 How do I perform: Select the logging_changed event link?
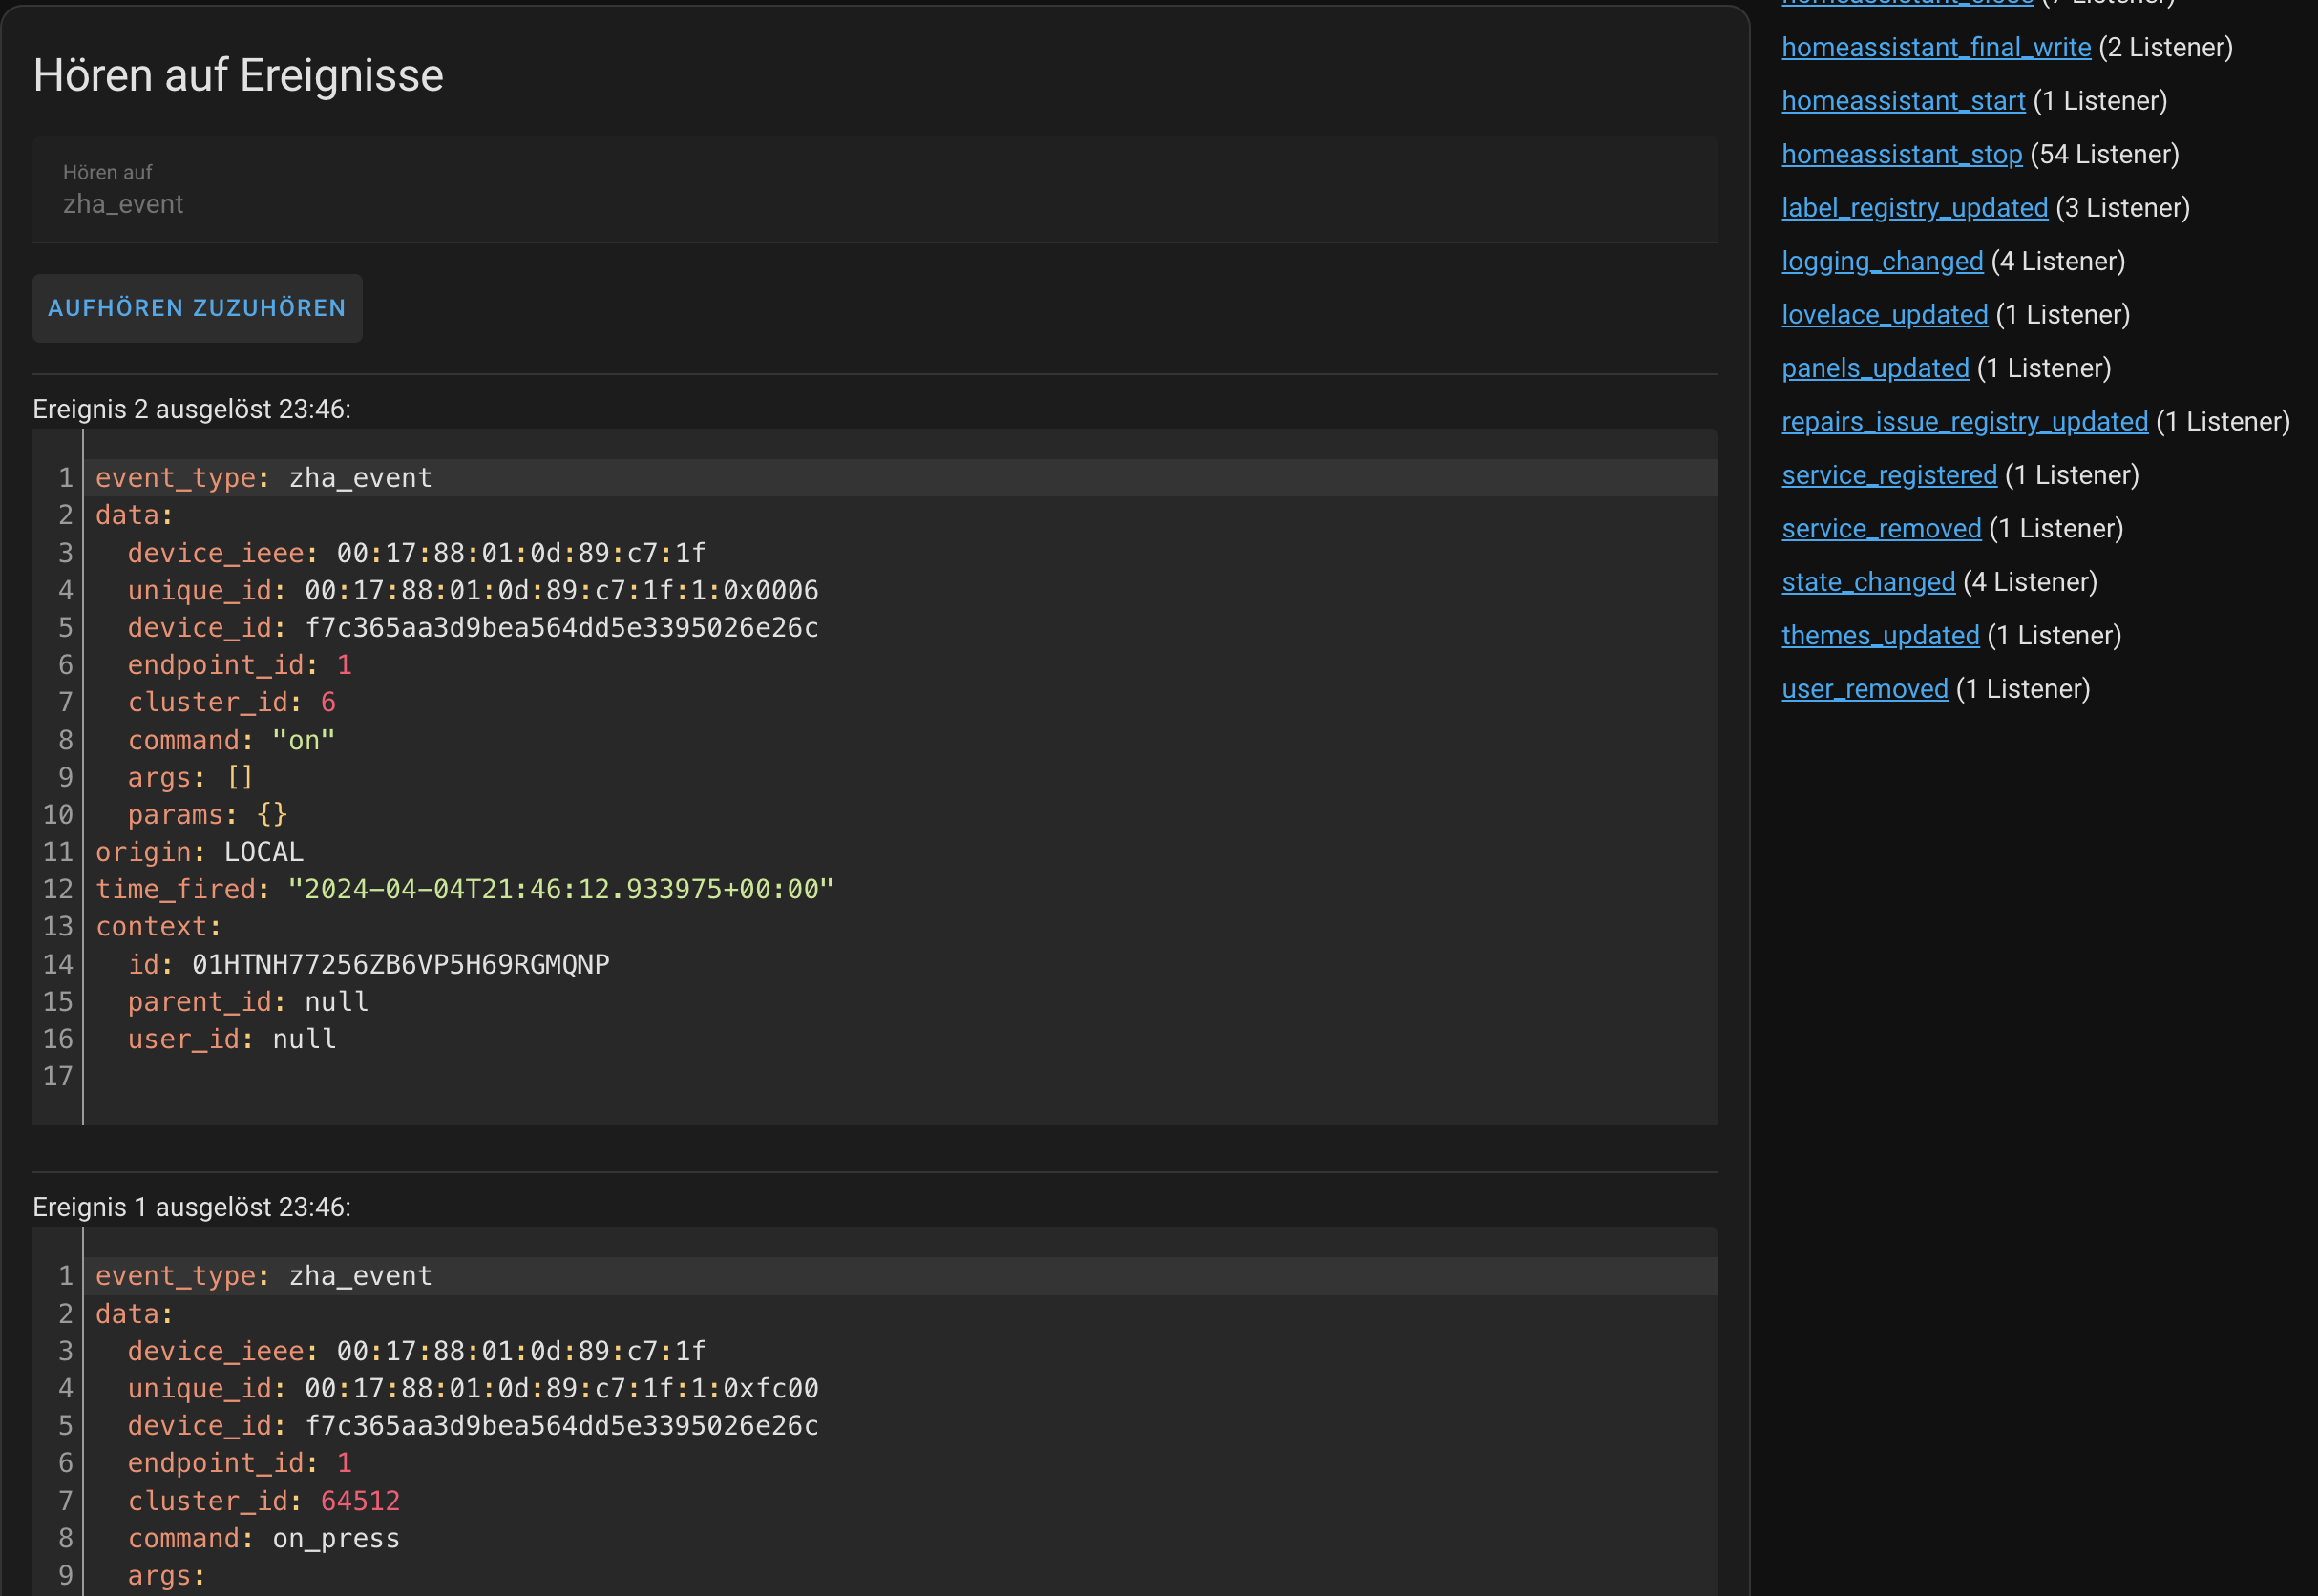1881,261
